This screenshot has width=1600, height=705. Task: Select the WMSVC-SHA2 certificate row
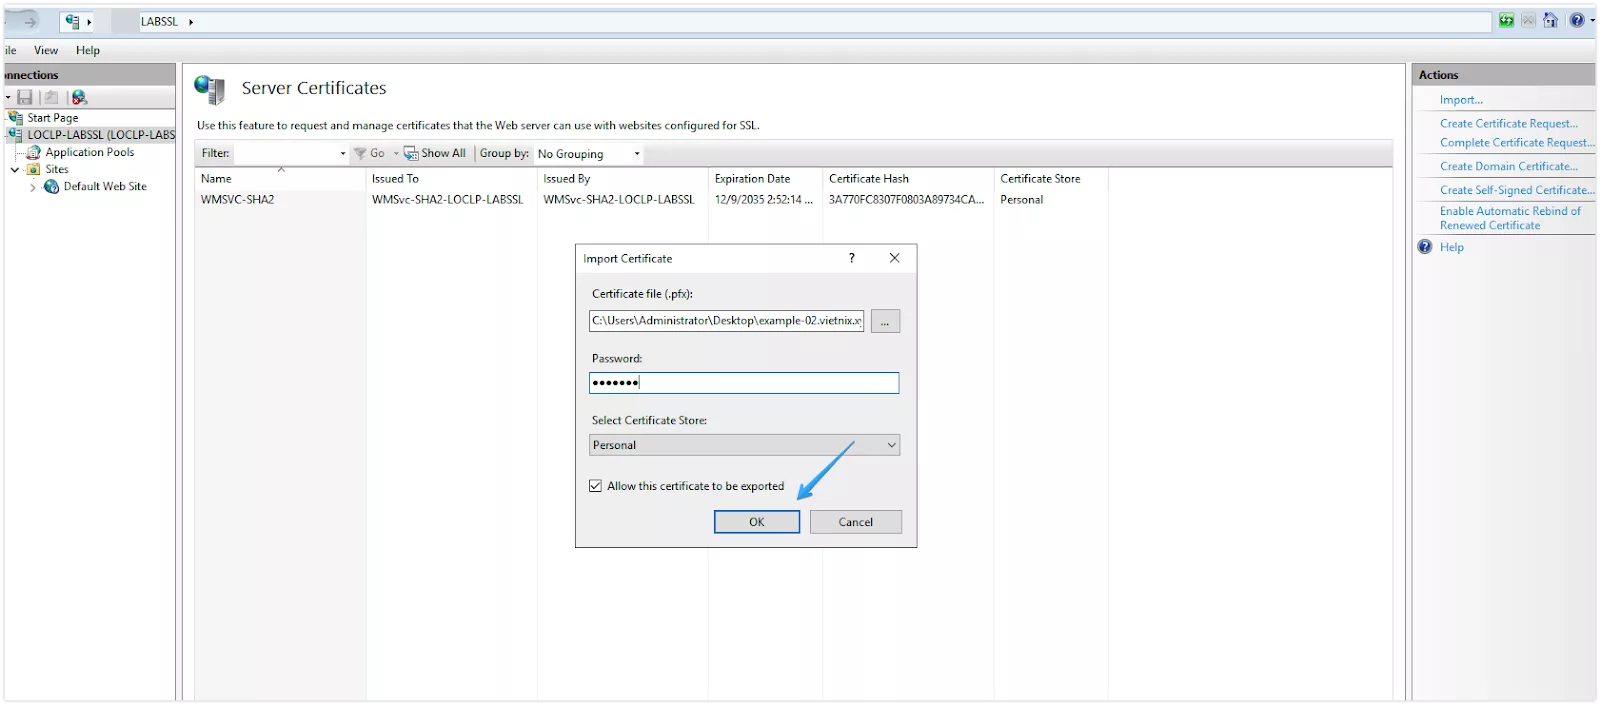point(238,199)
